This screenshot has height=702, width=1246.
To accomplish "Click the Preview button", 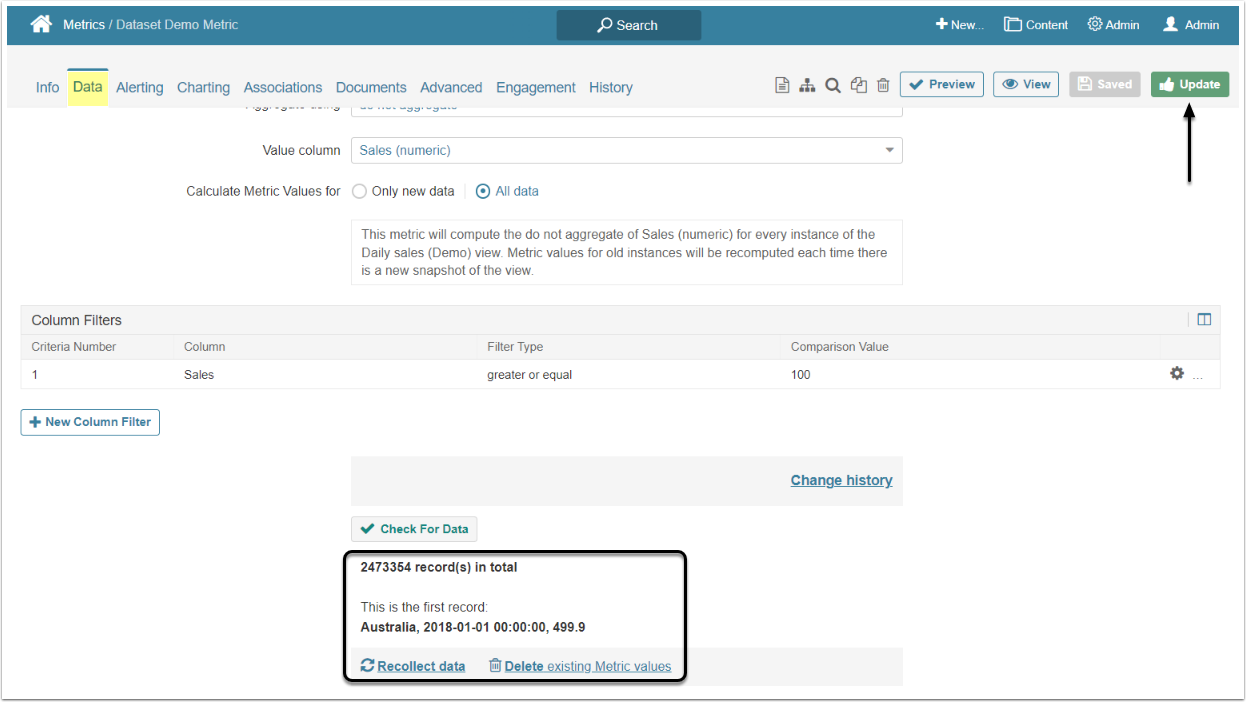I will [x=942, y=84].
